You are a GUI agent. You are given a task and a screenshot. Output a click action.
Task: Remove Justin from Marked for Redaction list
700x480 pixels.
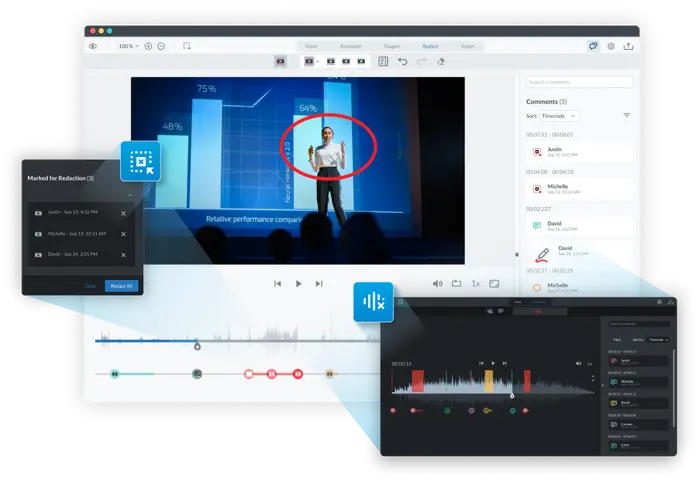(123, 213)
